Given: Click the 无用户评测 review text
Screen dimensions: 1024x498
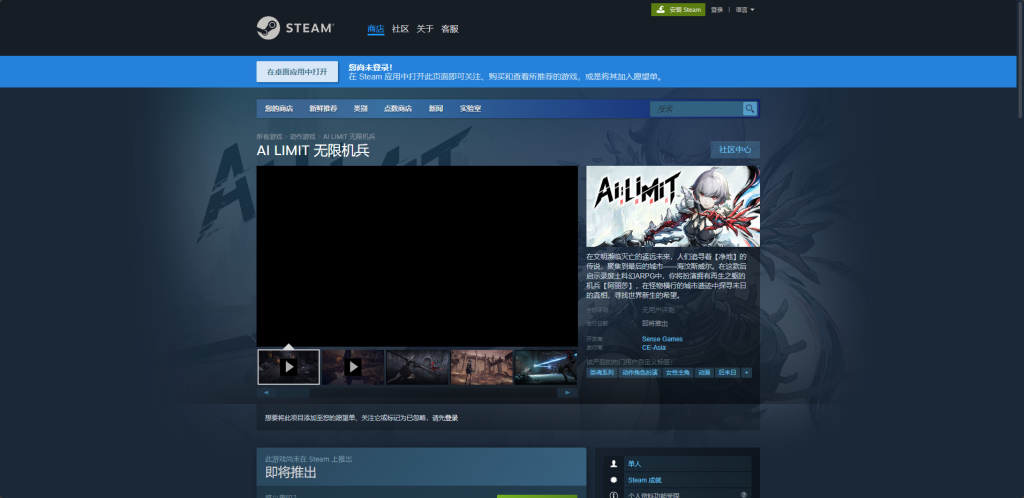Looking at the screenshot, I should (x=658, y=310).
